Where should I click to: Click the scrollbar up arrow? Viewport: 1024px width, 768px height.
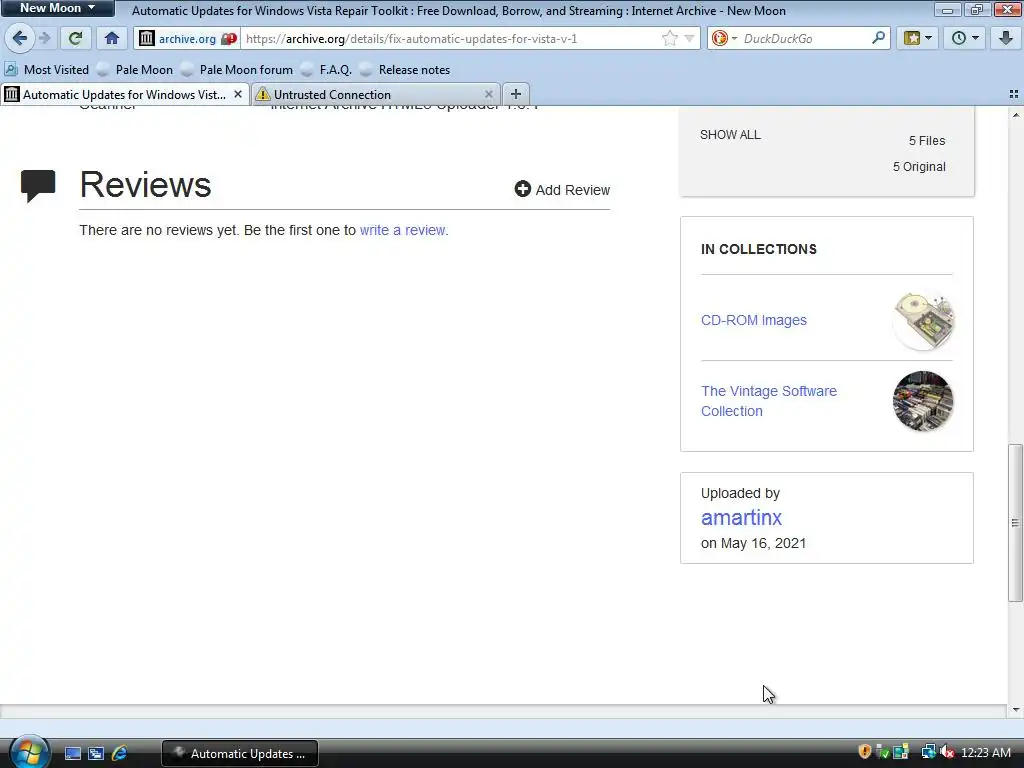point(1016,115)
